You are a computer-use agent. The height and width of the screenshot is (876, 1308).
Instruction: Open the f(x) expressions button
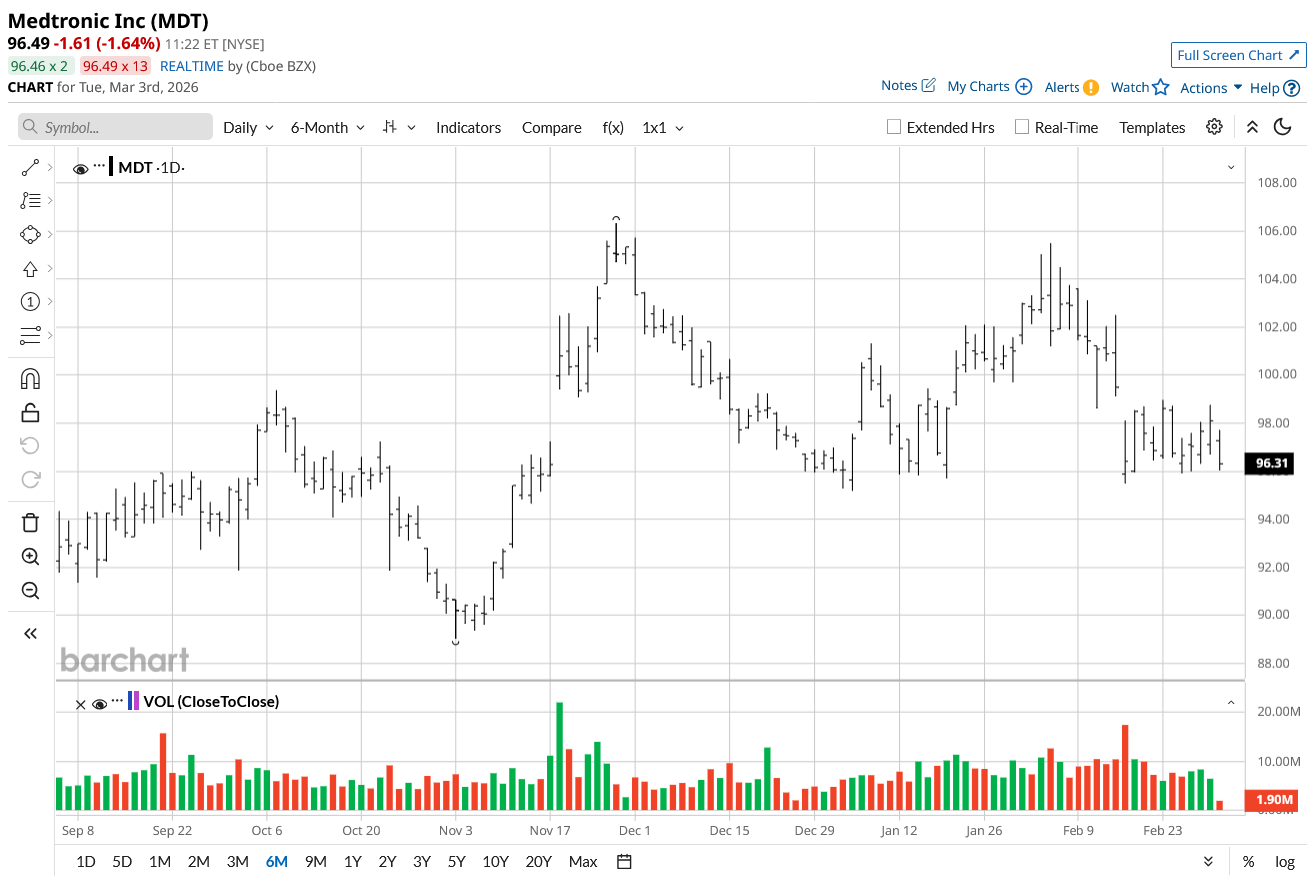613,127
